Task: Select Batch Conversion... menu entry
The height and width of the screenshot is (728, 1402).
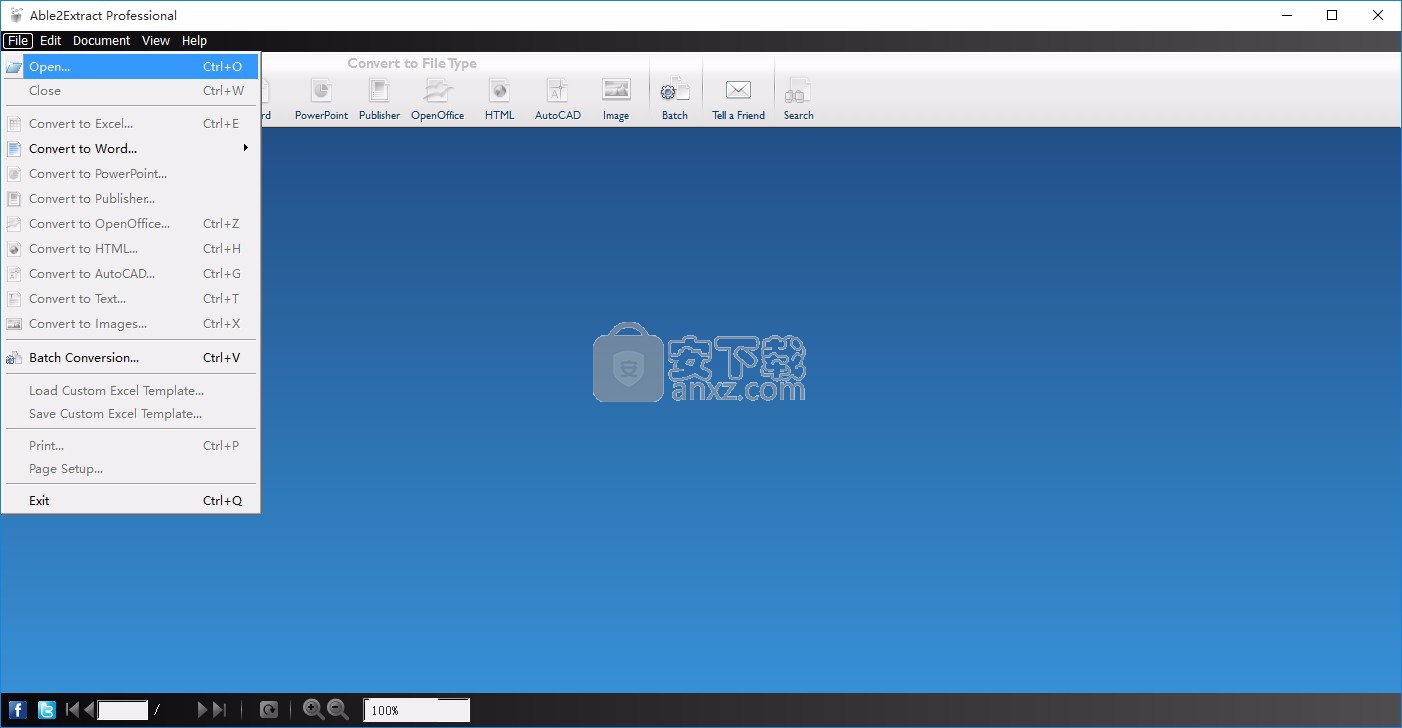Action: [131, 358]
